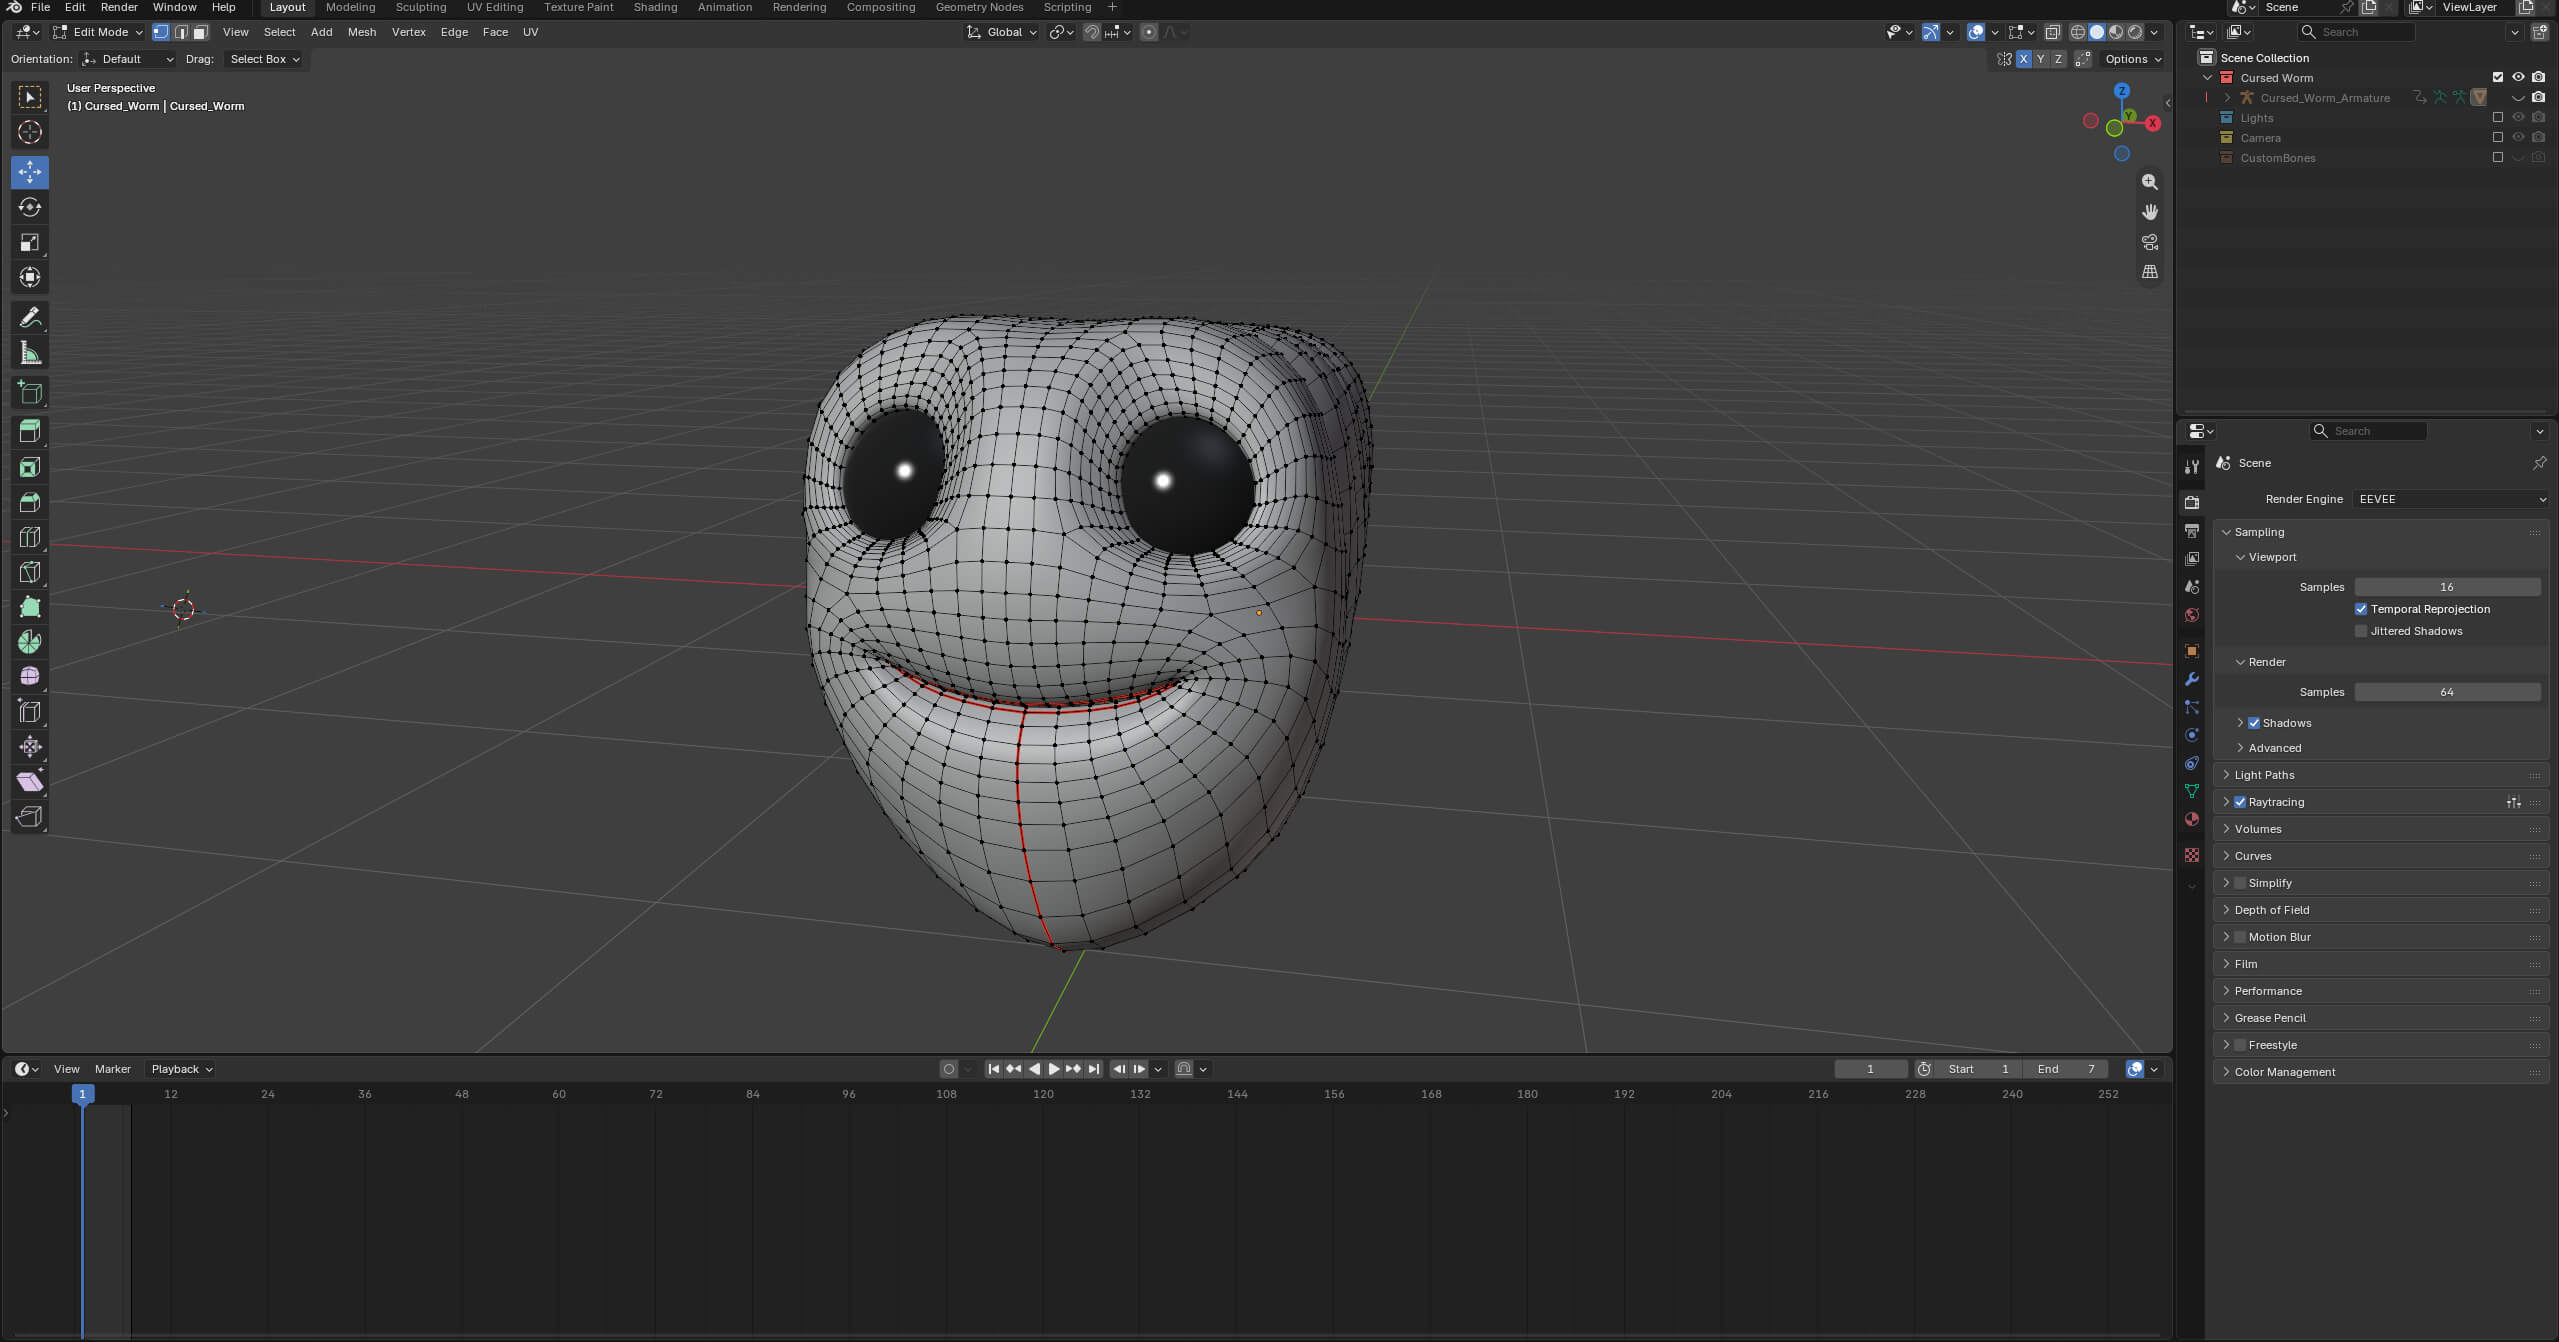Switch to edge select mode
This screenshot has width=2559, height=1342.
click(181, 32)
